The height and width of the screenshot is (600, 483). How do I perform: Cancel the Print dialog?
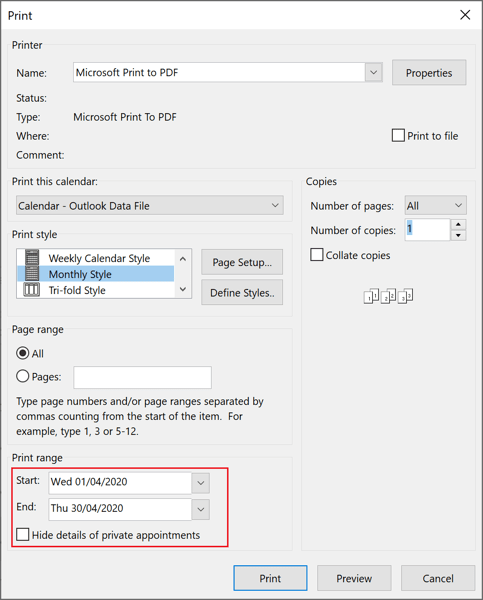(438, 578)
